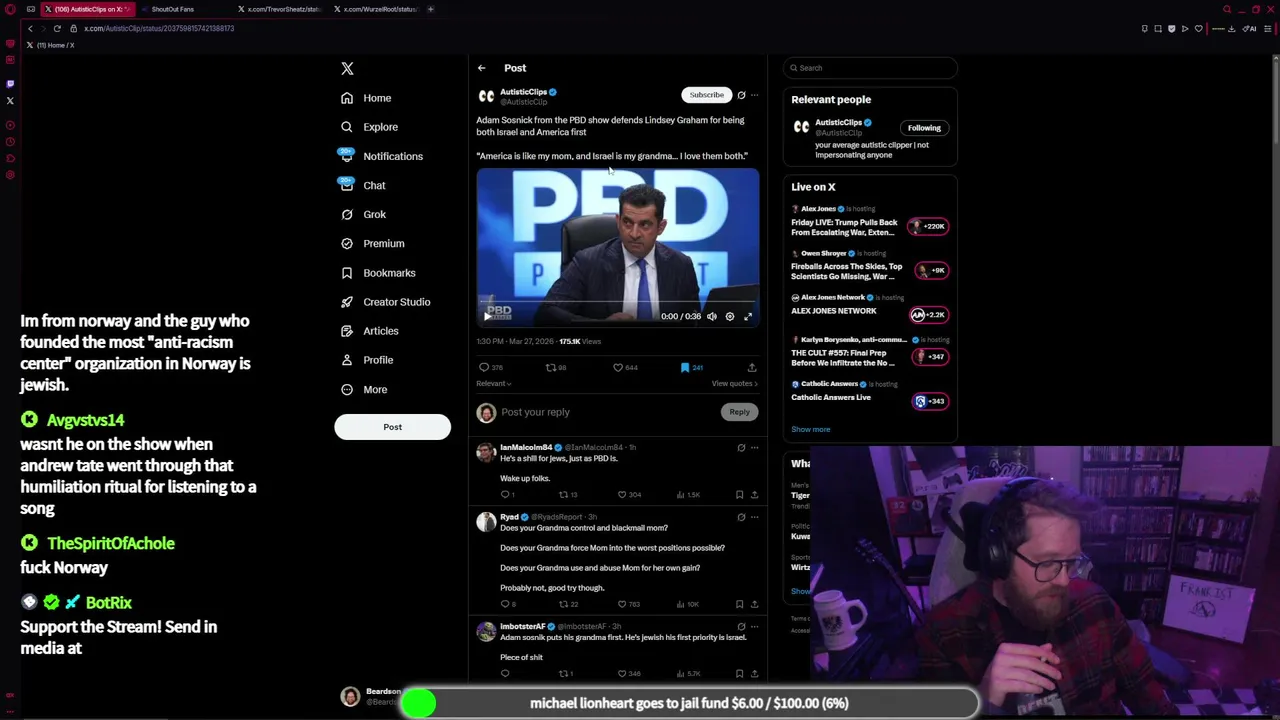Screen dimensions: 1280x720
Task: Like the main post
Action: (x=625, y=367)
